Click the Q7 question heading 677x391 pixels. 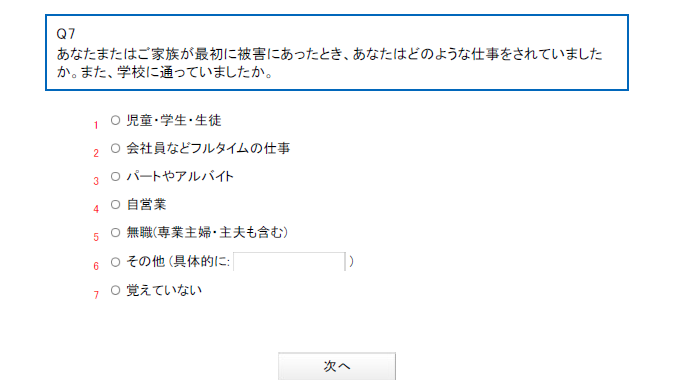pyautogui.click(x=66, y=34)
